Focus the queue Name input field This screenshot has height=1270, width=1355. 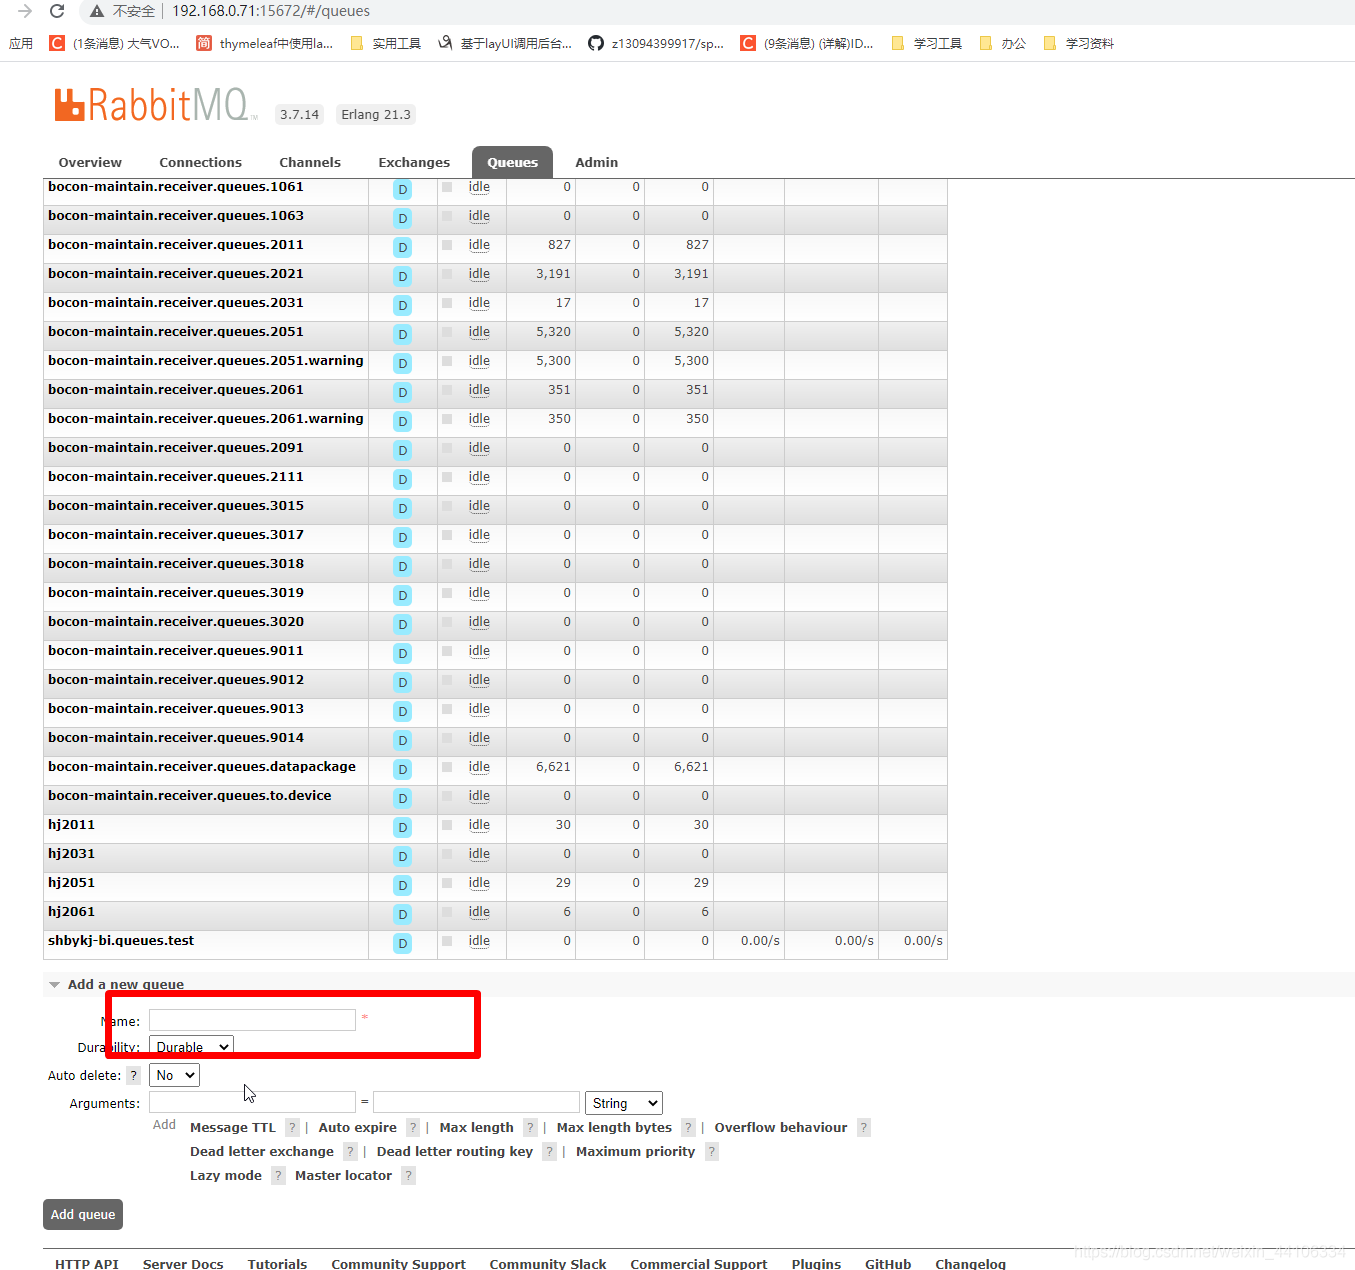click(252, 1020)
